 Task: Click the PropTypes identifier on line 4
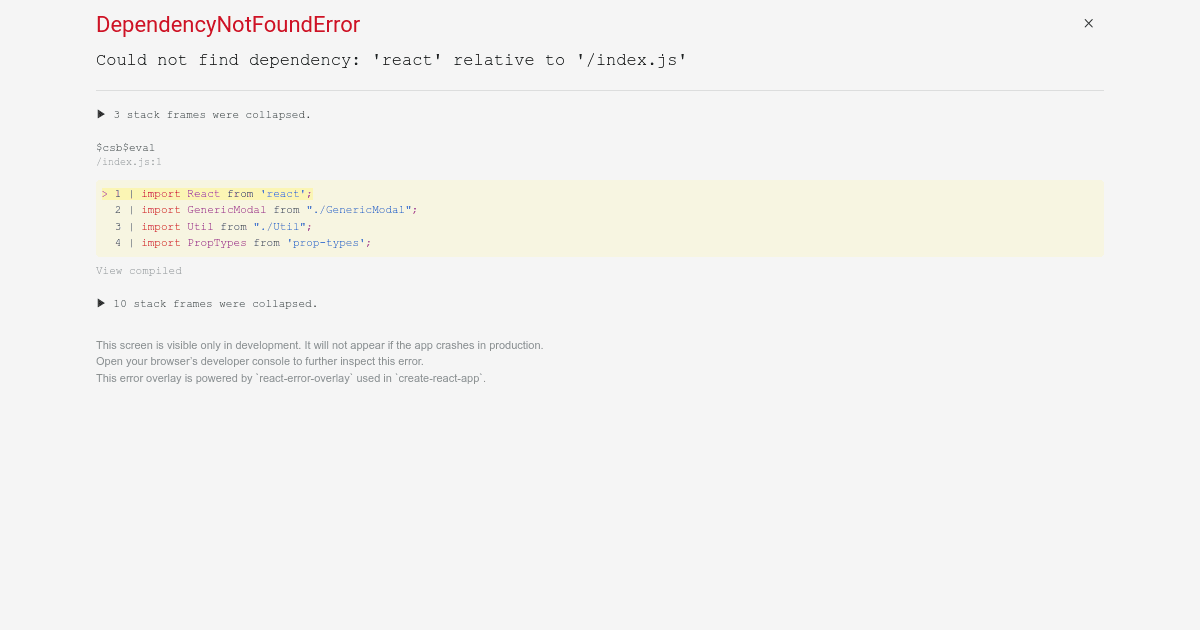pos(216,243)
